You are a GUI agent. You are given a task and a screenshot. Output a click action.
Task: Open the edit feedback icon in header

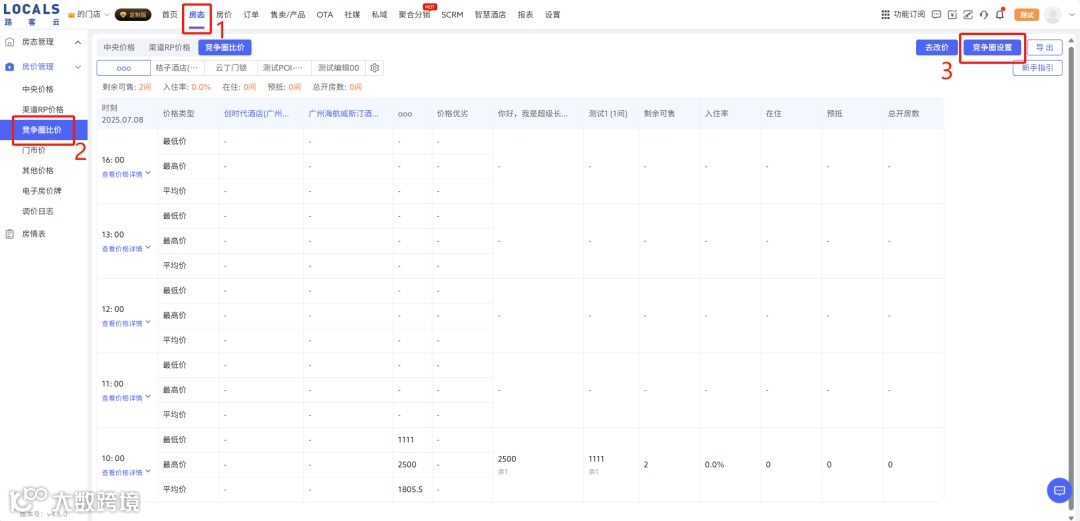coord(968,14)
